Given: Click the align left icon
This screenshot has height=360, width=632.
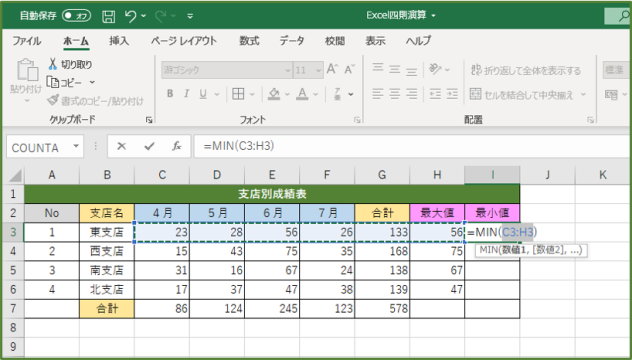Looking at the screenshot, I should (x=378, y=94).
